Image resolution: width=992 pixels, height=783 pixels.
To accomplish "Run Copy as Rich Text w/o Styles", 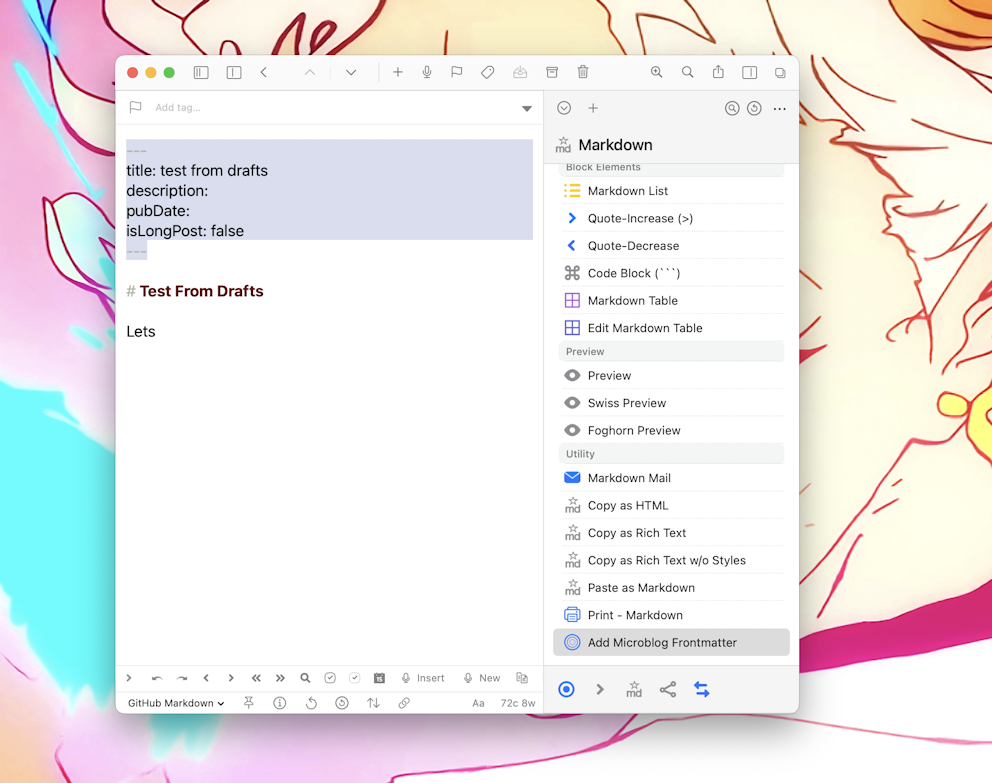I will 671,560.
